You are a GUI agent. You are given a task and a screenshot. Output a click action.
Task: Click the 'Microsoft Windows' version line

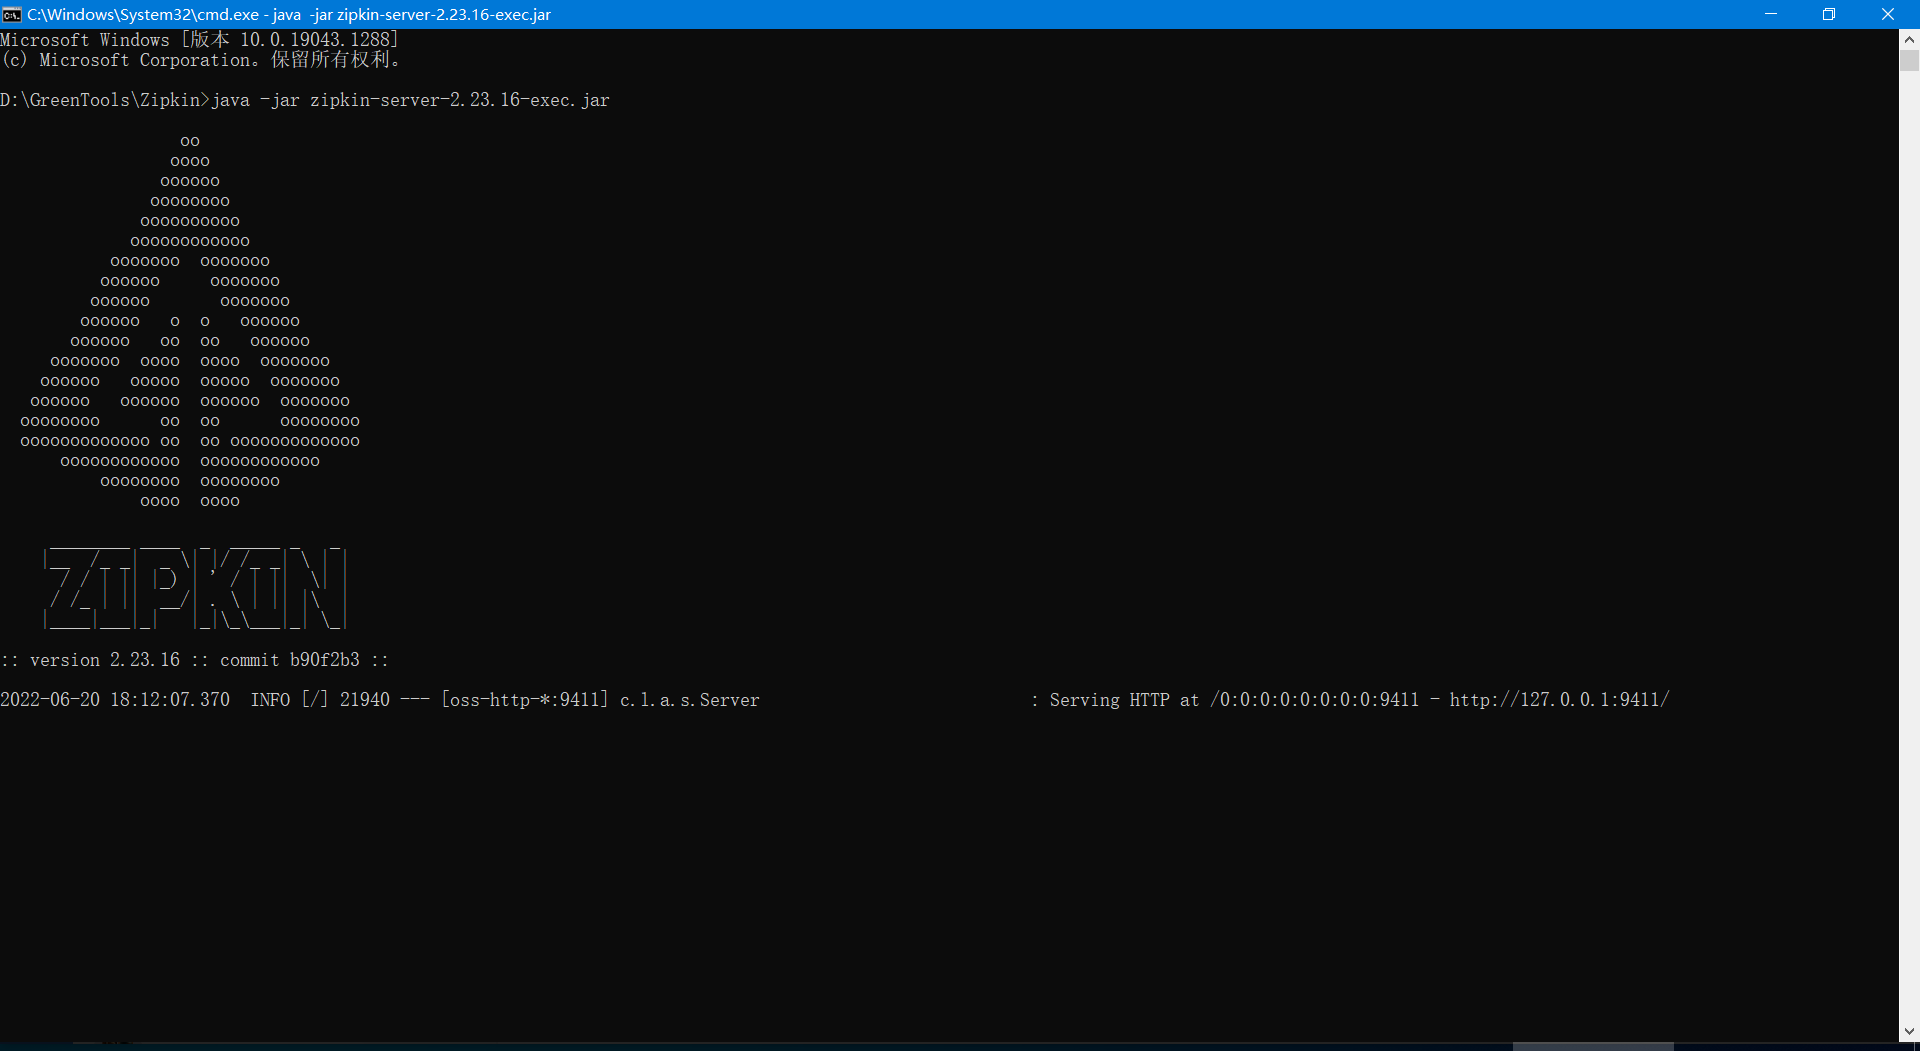200,40
